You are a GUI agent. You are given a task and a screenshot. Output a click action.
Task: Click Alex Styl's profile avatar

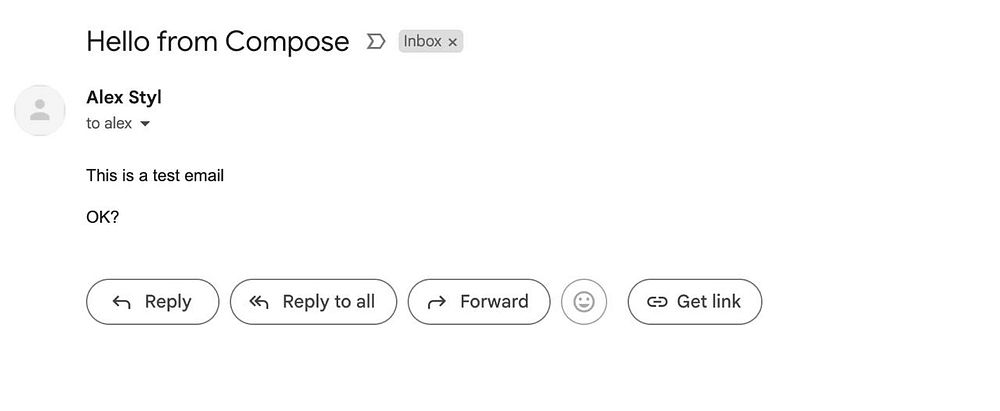[40, 110]
